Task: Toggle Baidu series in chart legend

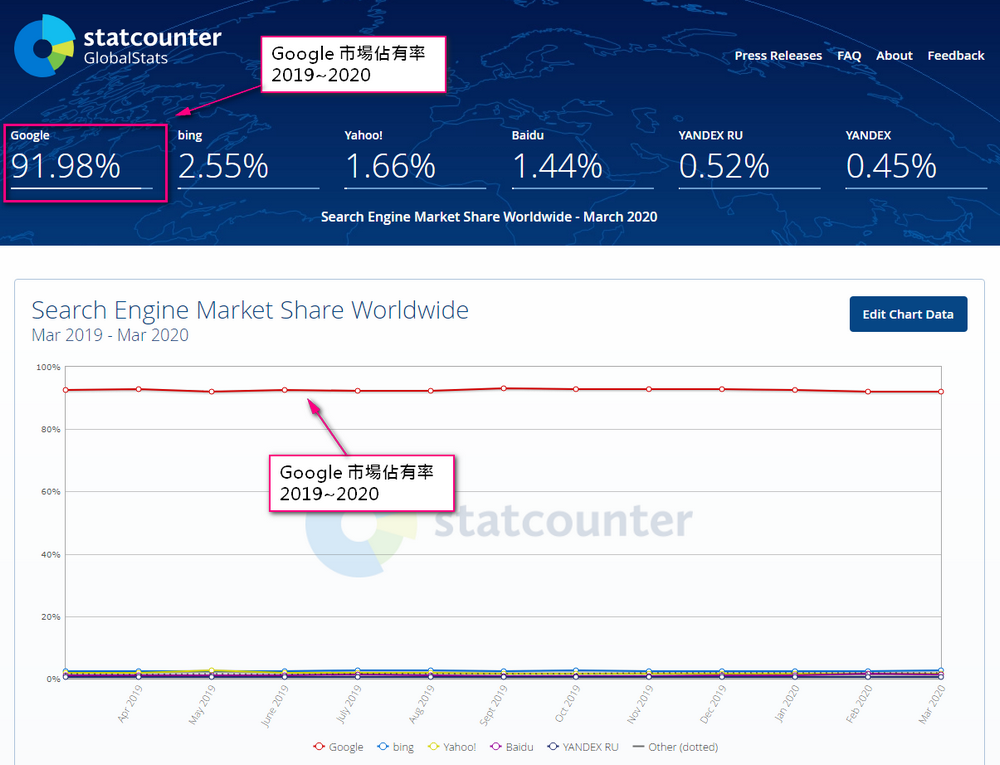Action: [x=512, y=747]
